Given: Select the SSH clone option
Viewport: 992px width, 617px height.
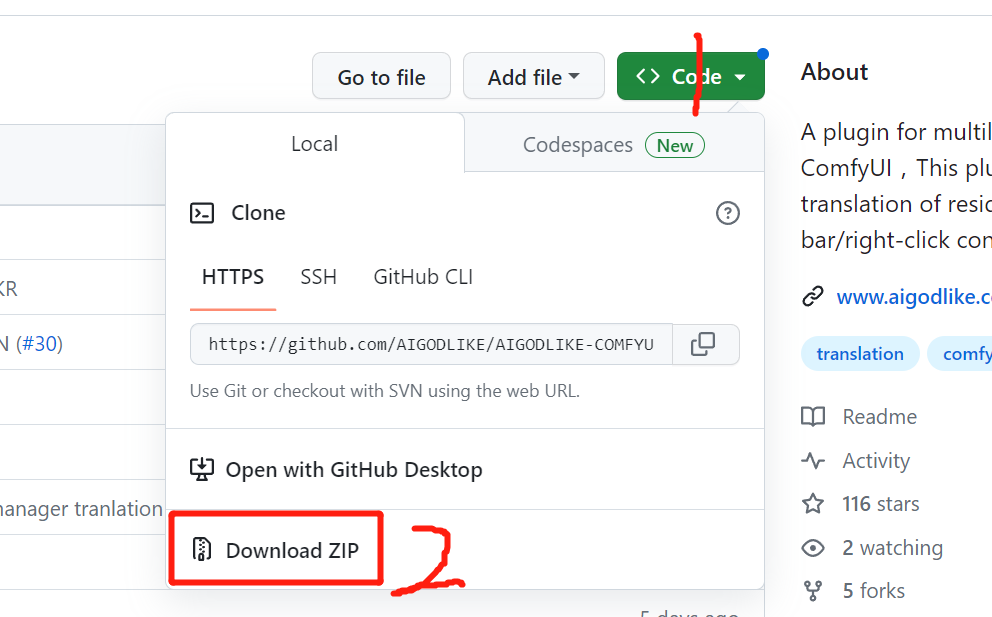Looking at the screenshot, I should 318,277.
